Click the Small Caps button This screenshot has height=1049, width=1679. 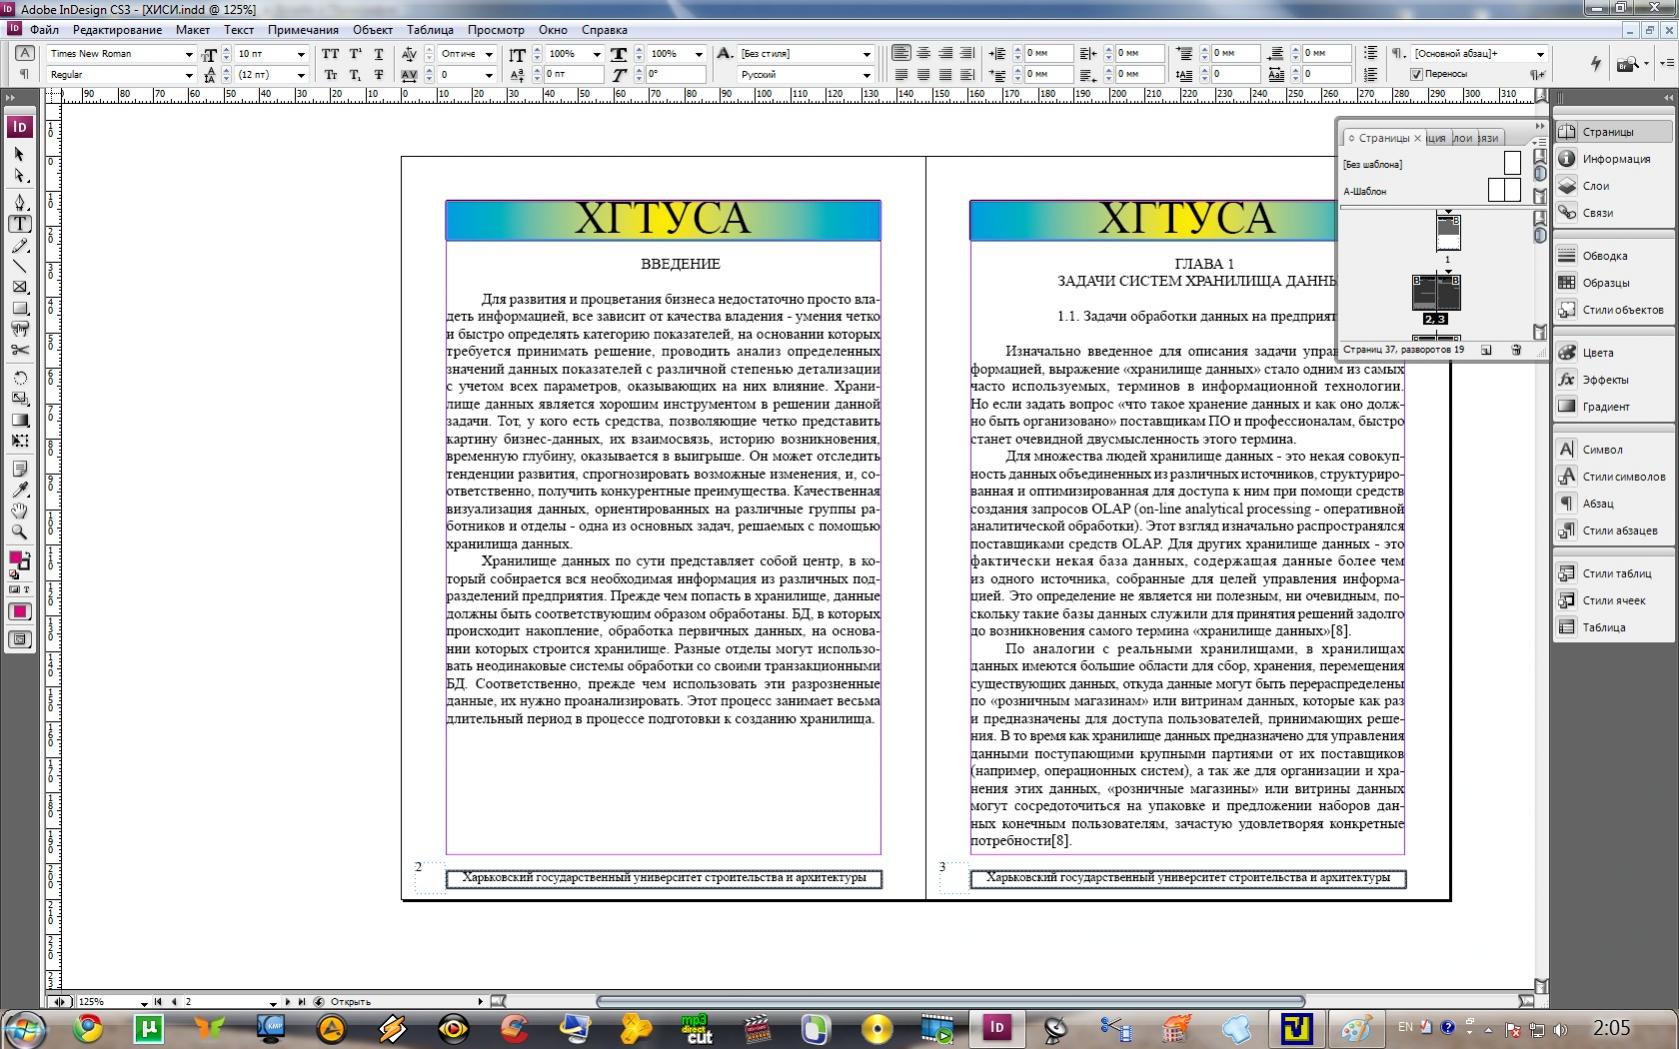point(331,74)
